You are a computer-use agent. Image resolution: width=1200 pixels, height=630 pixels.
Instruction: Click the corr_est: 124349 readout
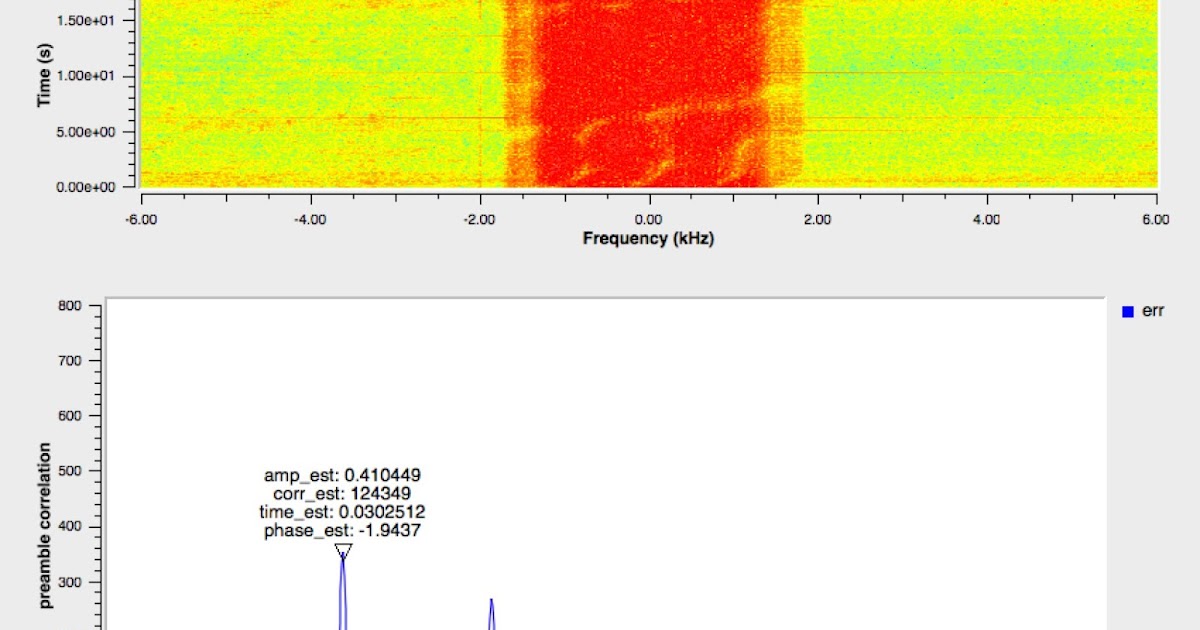[344, 494]
